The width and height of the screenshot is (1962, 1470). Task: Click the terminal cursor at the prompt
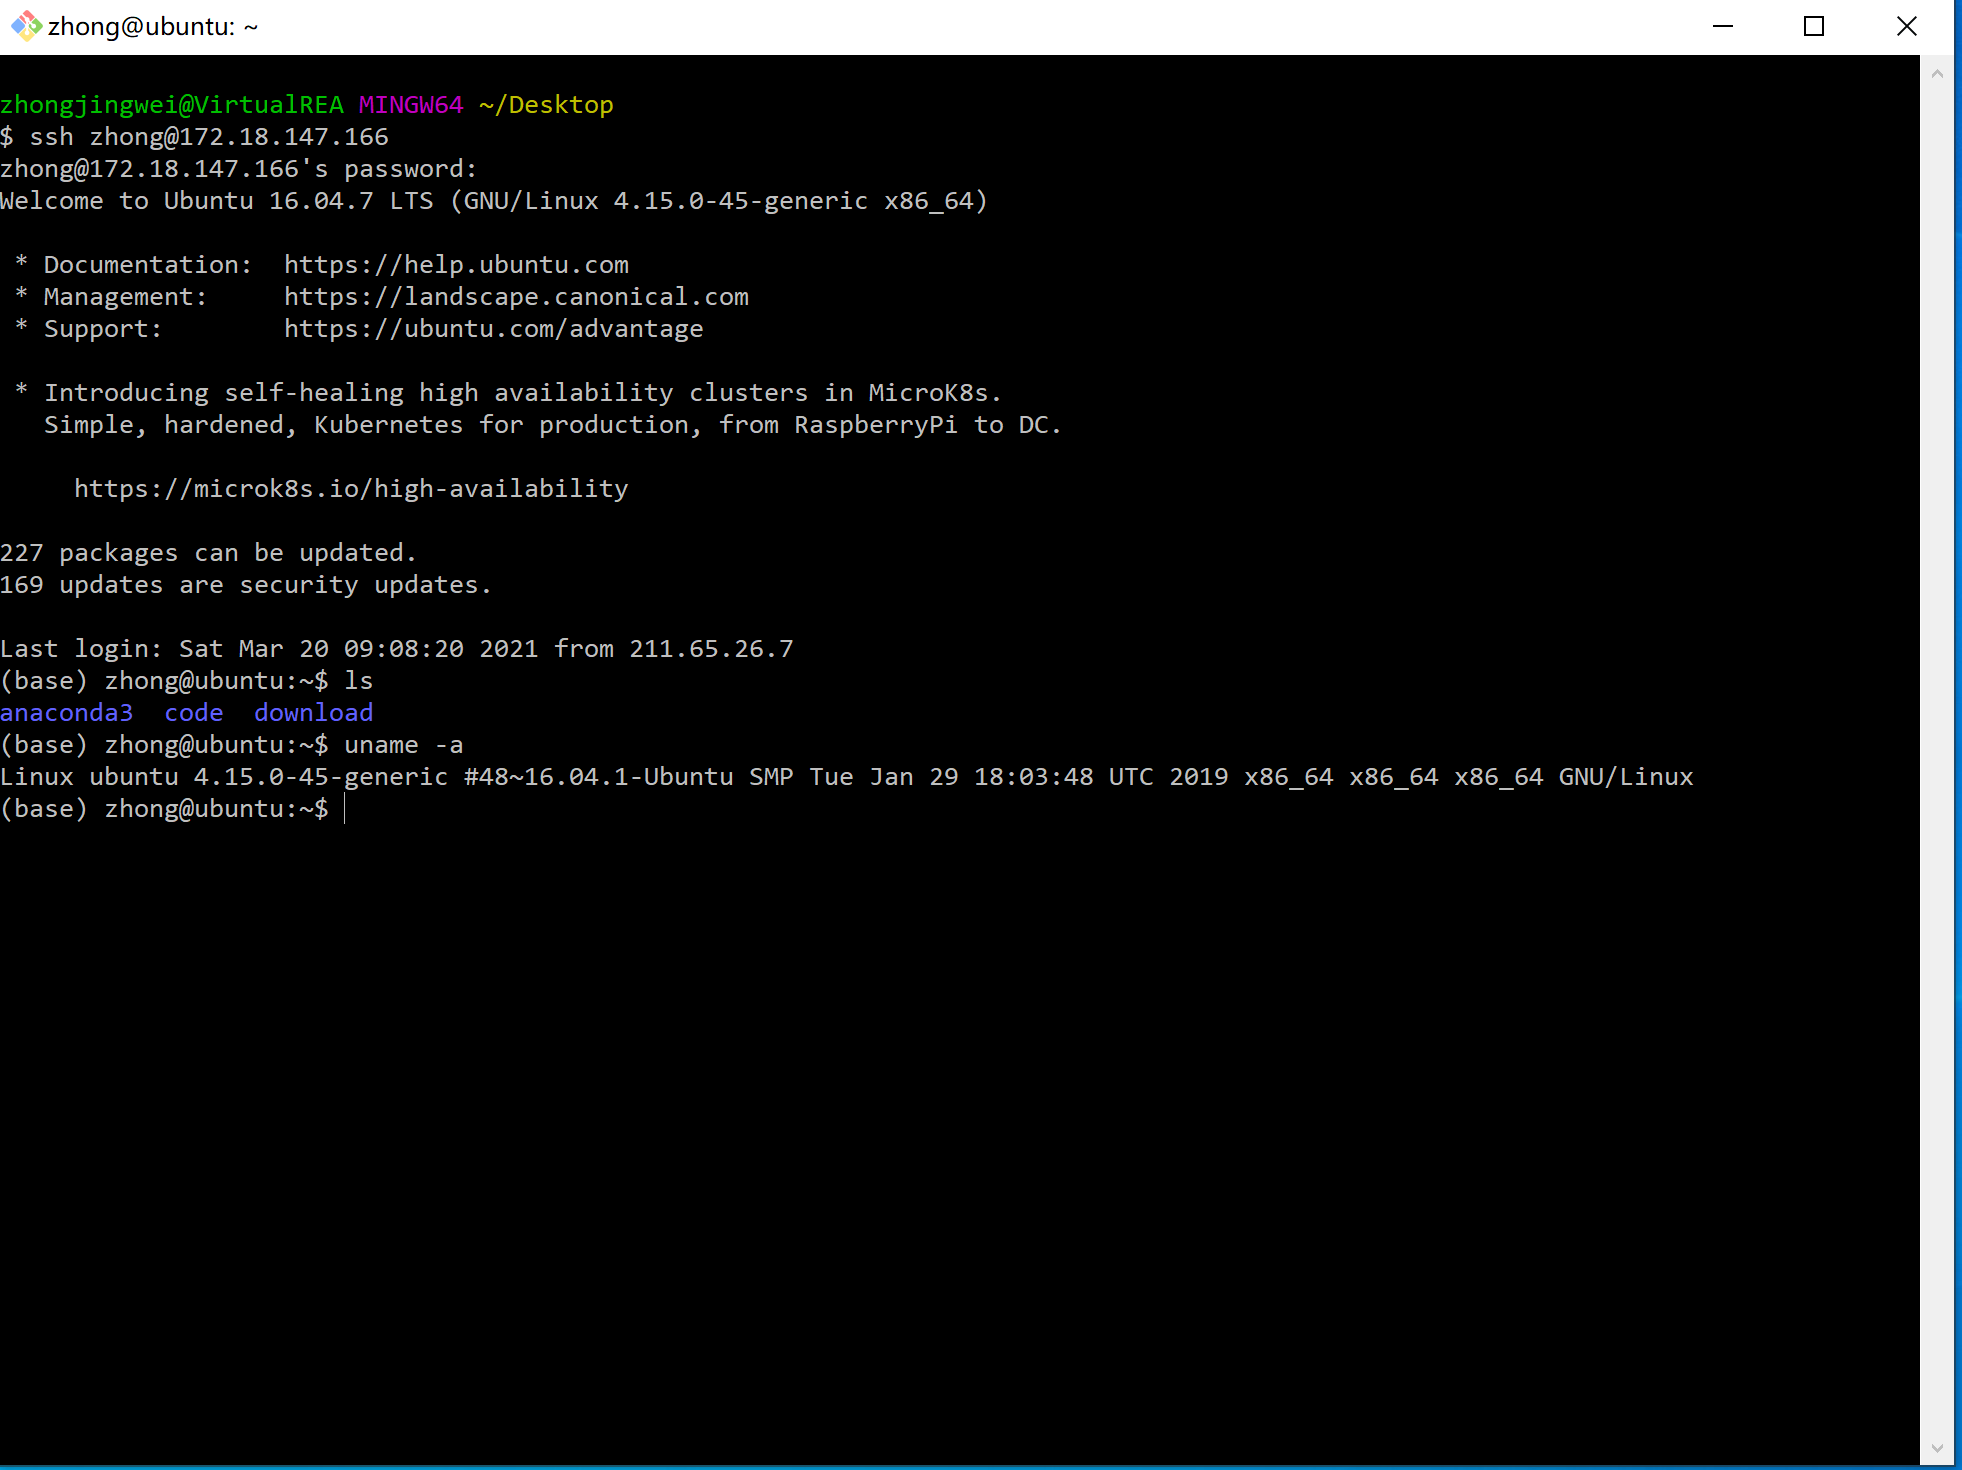tap(347, 809)
